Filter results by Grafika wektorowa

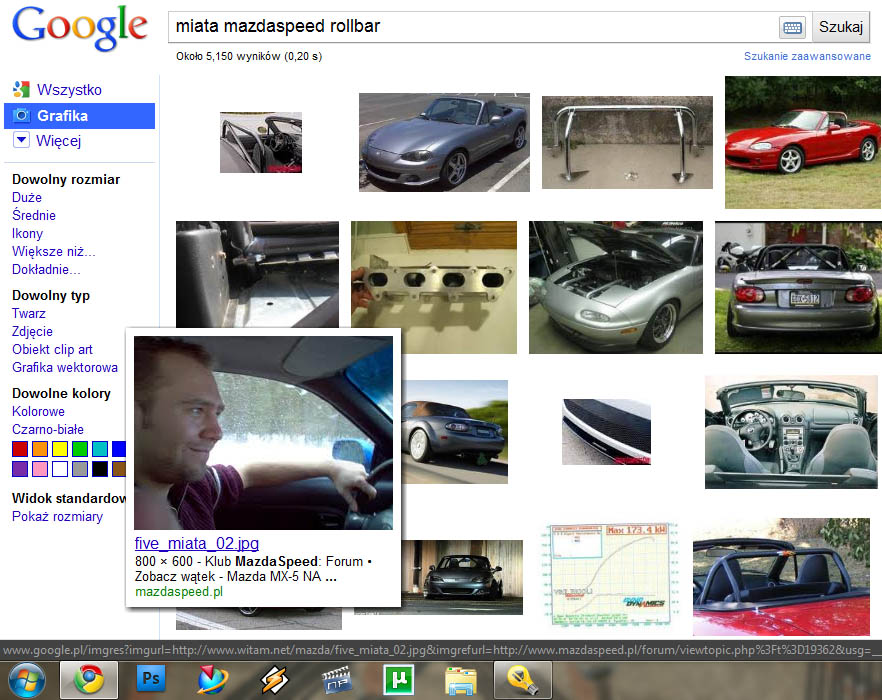[x=65, y=367]
